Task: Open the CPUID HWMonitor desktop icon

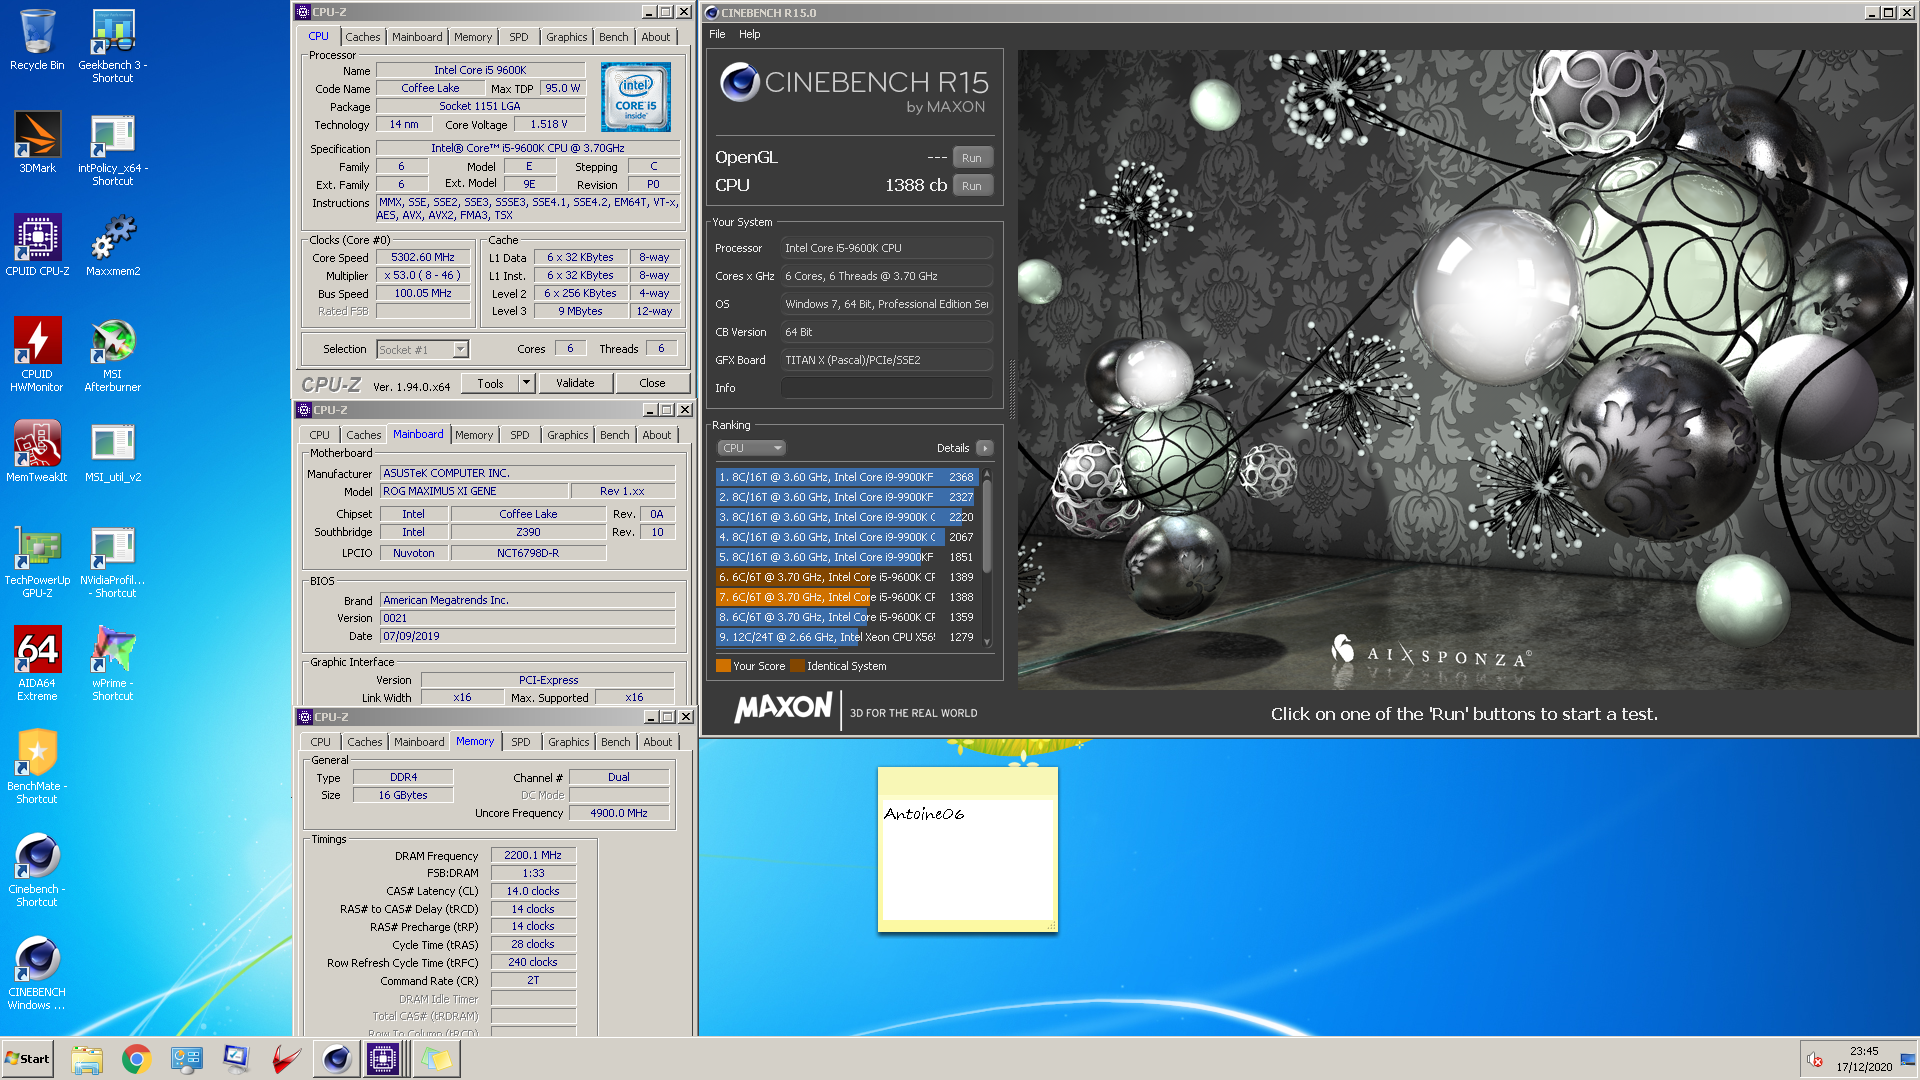Action: 37,354
